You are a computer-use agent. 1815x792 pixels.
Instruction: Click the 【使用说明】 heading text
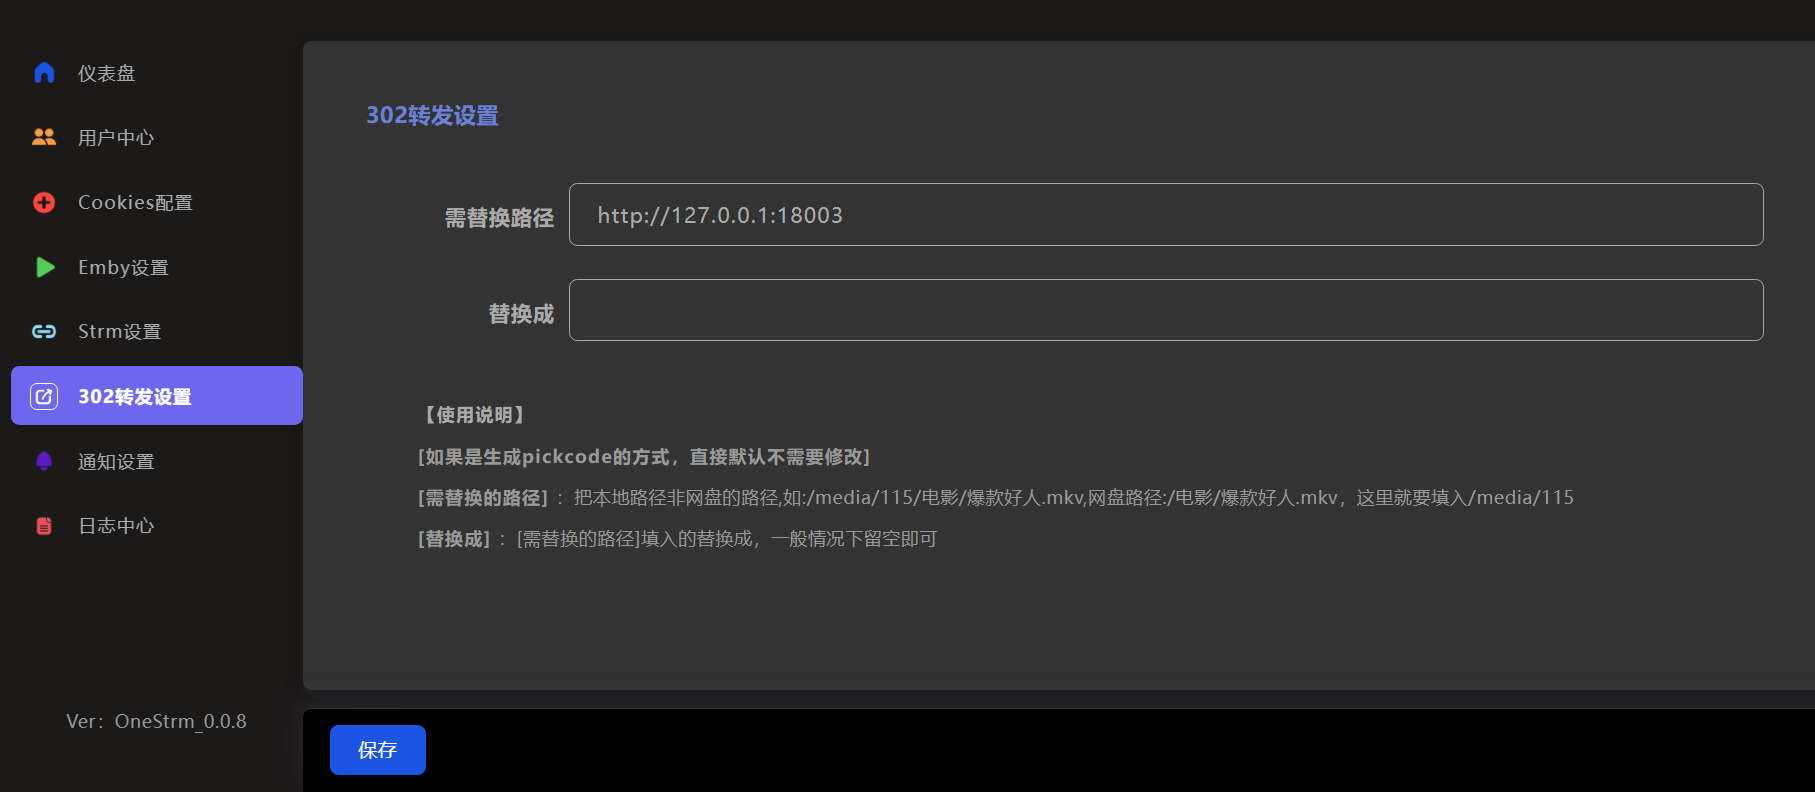[x=475, y=415]
